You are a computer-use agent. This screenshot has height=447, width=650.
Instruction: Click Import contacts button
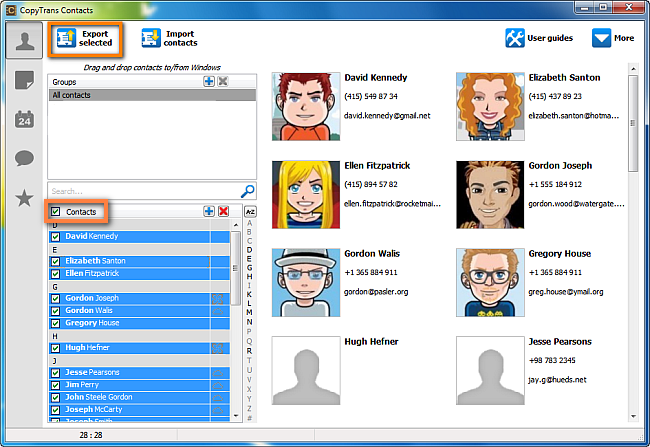click(170, 39)
